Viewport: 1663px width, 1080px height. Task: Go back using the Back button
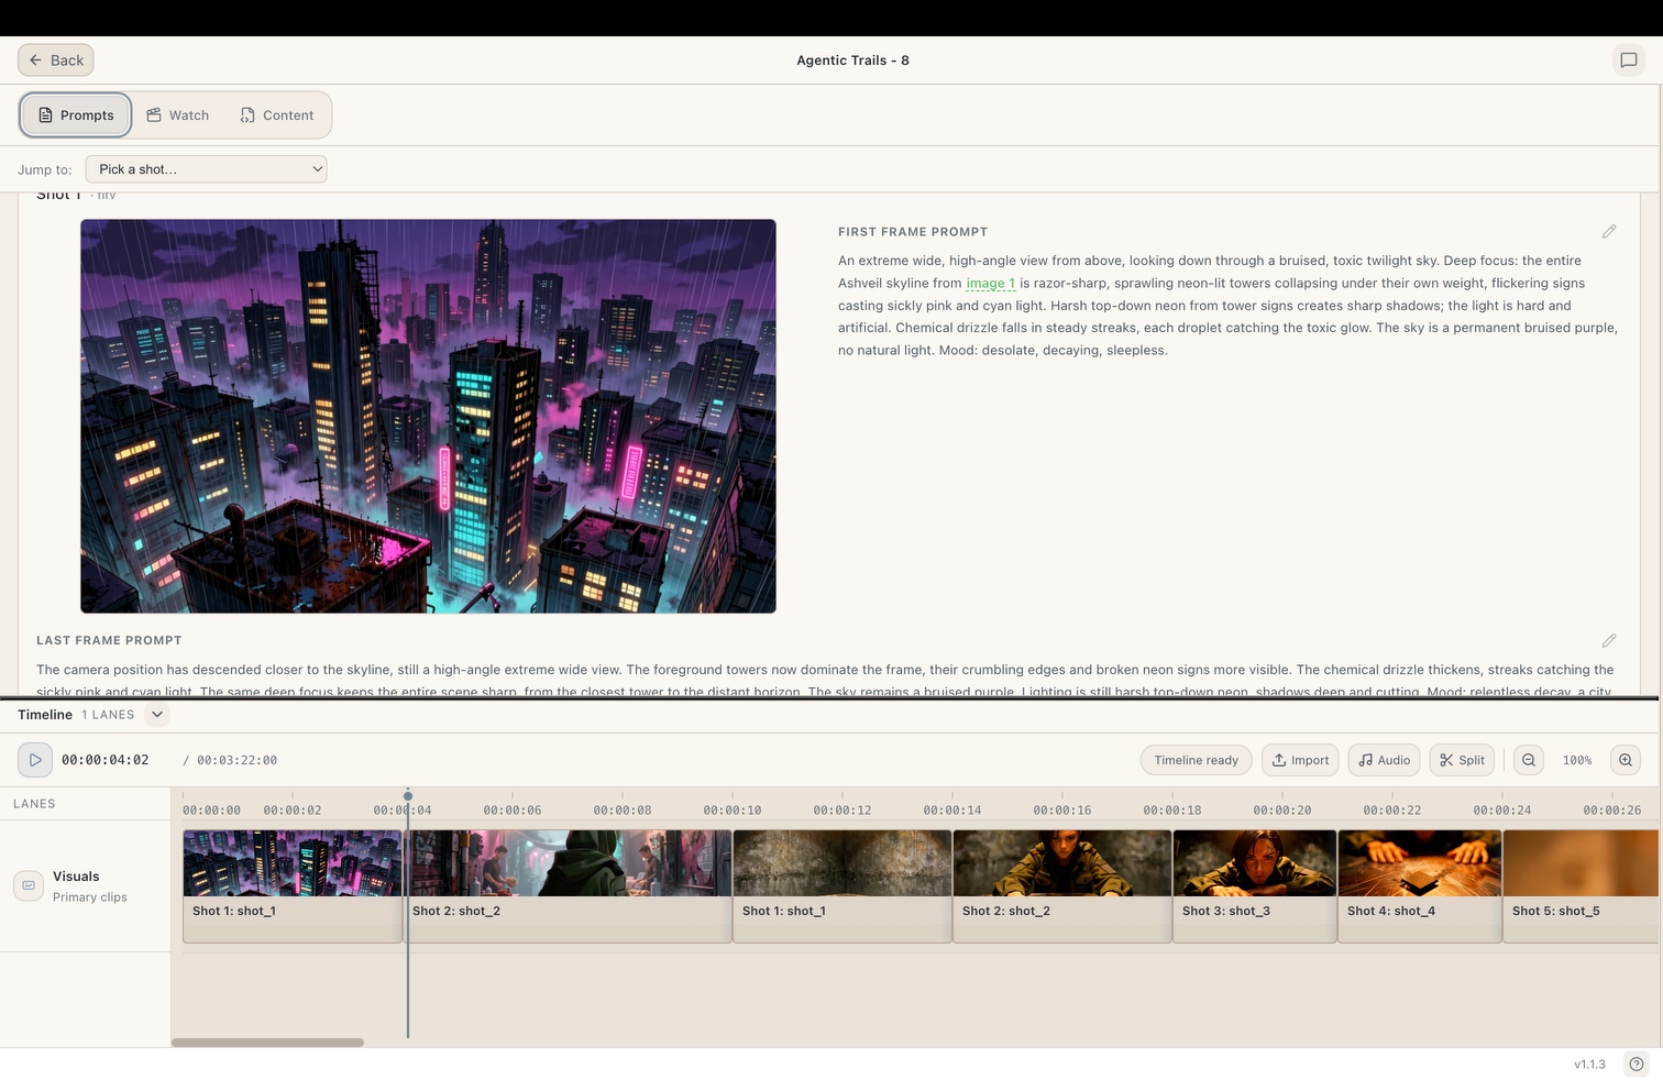coord(56,60)
